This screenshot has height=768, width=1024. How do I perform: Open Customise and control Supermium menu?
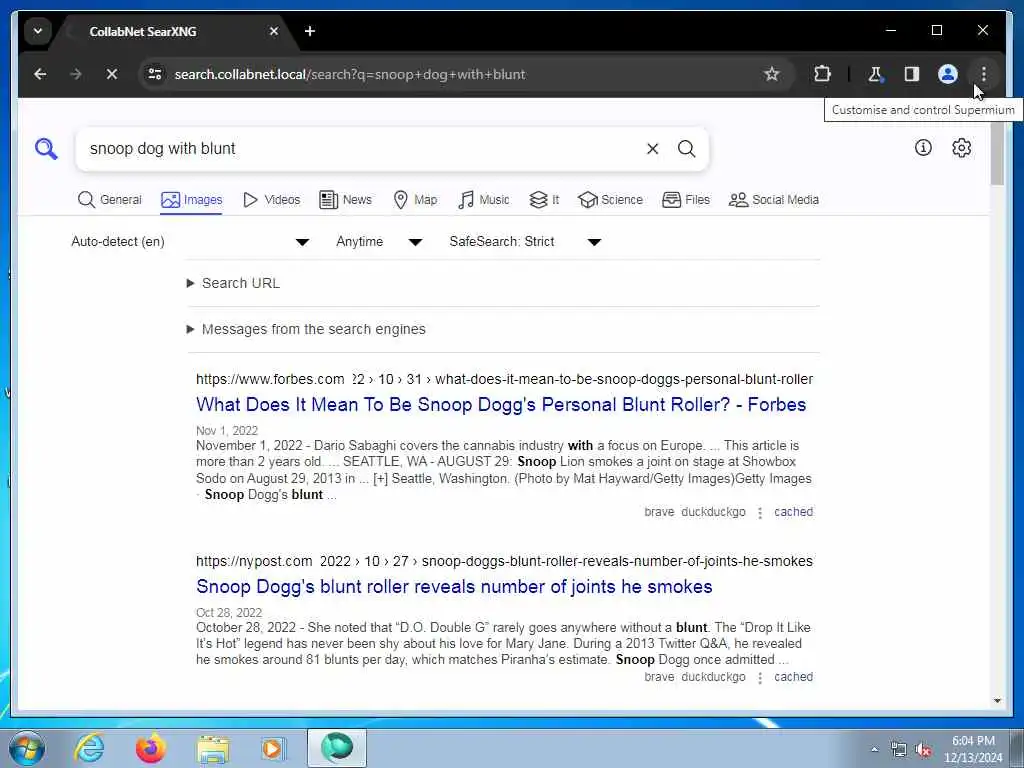(984, 74)
